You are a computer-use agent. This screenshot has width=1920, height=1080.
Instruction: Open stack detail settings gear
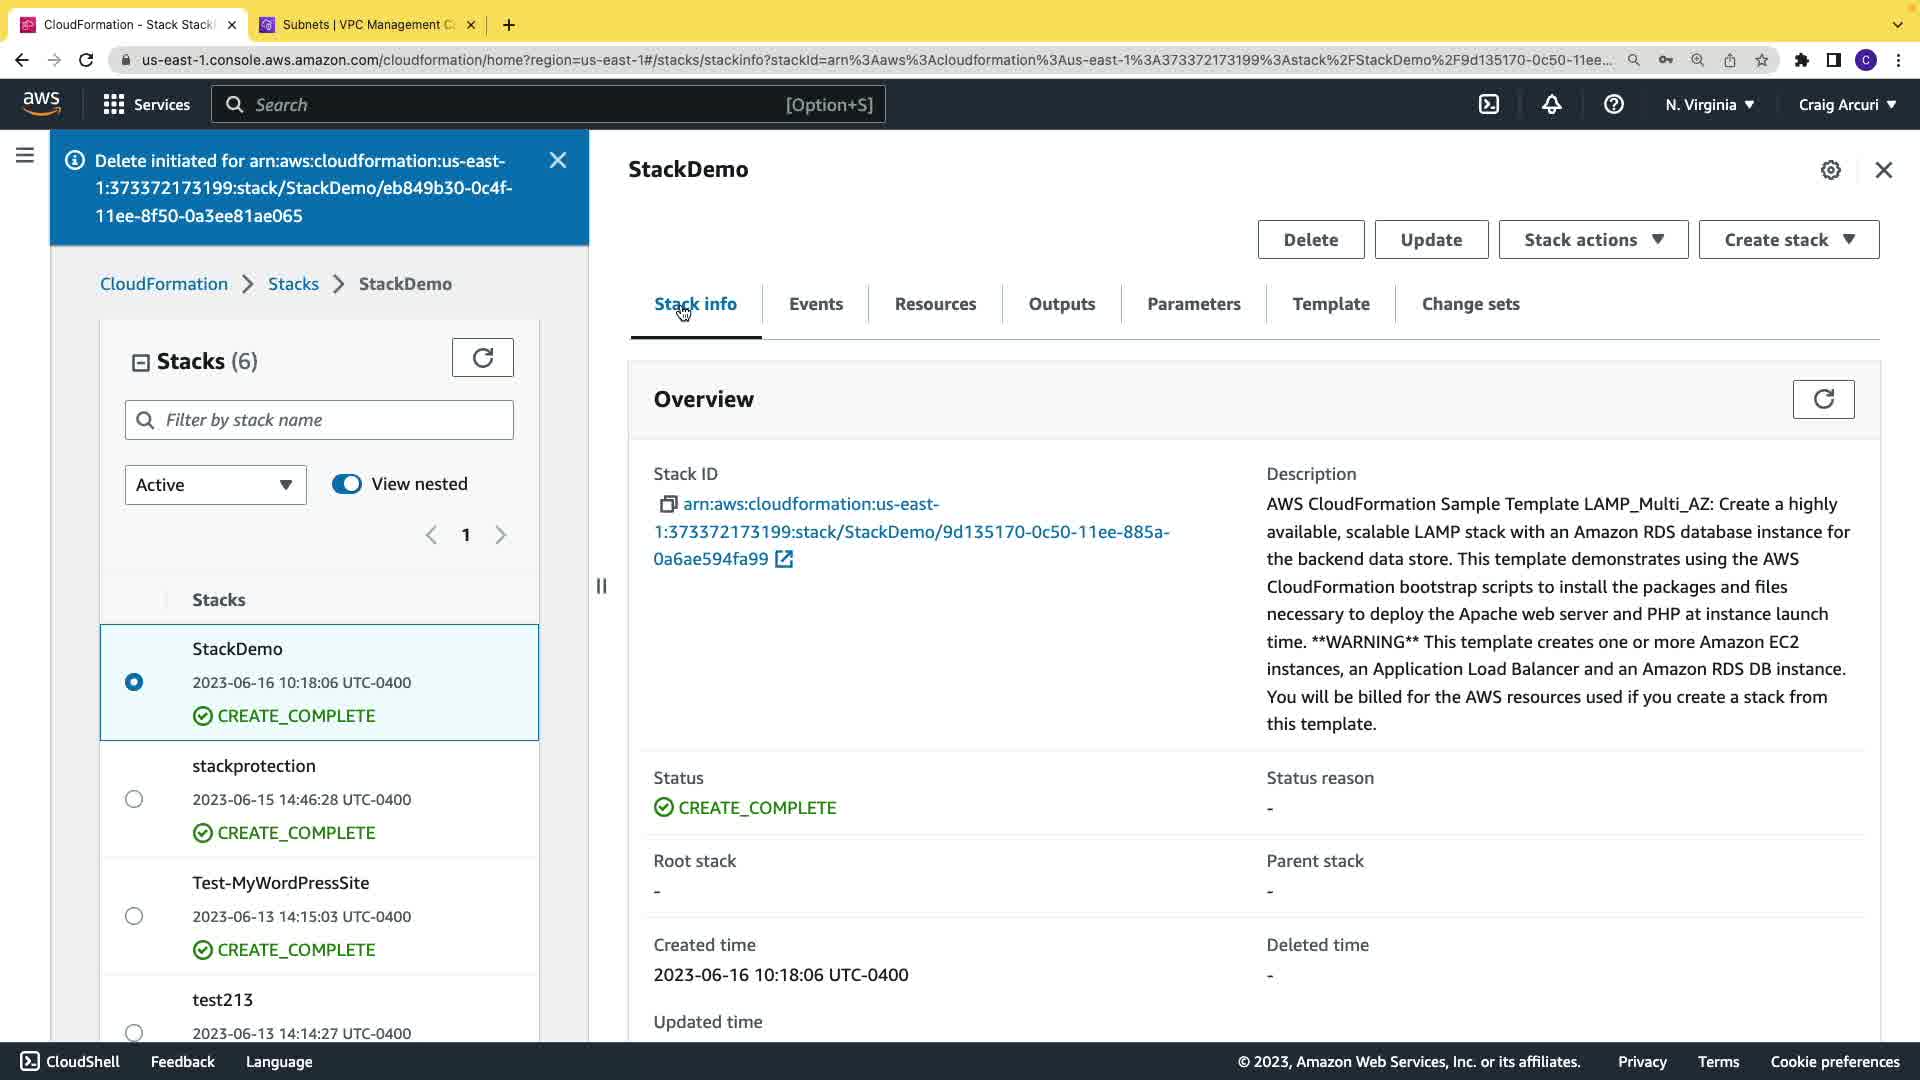point(1830,170)
